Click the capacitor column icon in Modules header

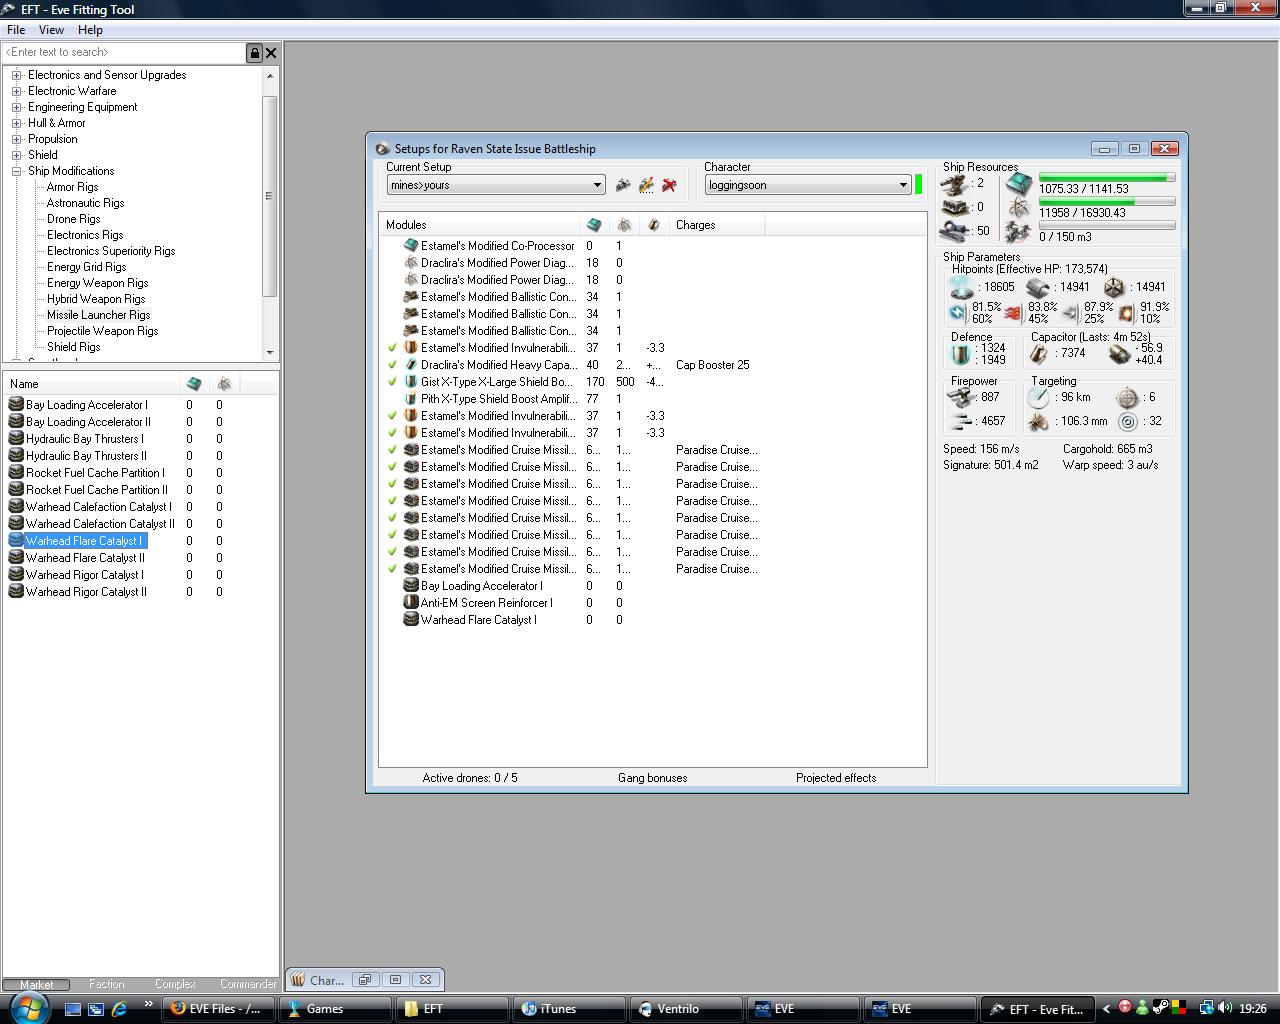tap(654, 225)
